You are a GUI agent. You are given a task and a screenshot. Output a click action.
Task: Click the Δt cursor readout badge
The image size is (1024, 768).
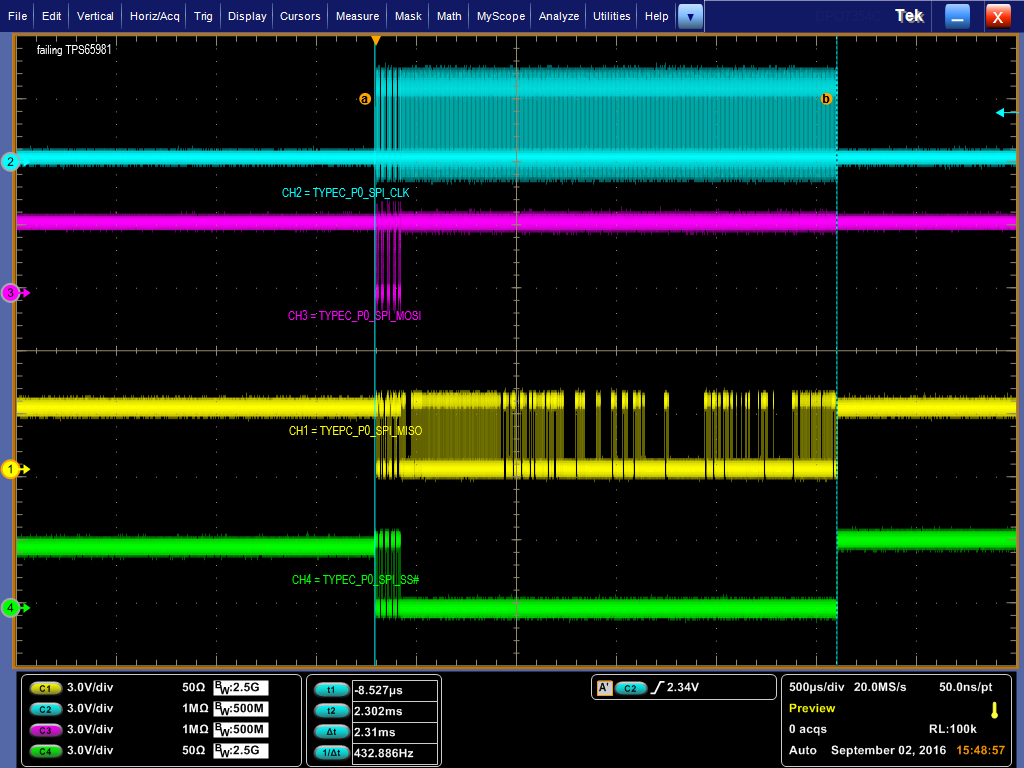coord(330,731)
